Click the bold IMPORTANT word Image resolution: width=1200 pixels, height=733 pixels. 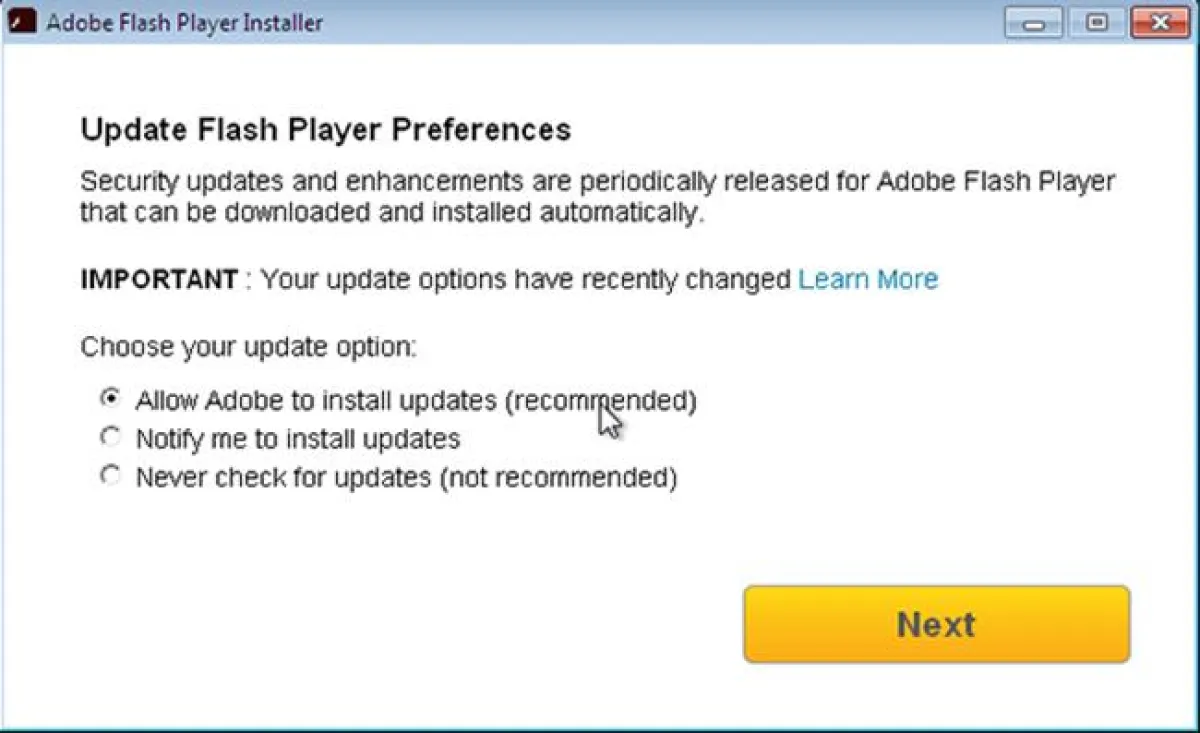159,279
